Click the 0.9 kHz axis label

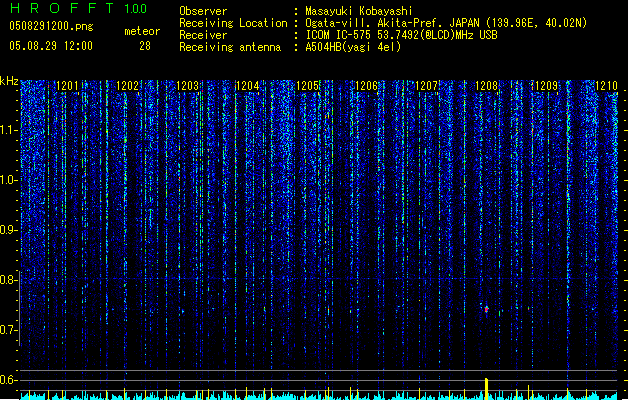(x=9, y=230)
